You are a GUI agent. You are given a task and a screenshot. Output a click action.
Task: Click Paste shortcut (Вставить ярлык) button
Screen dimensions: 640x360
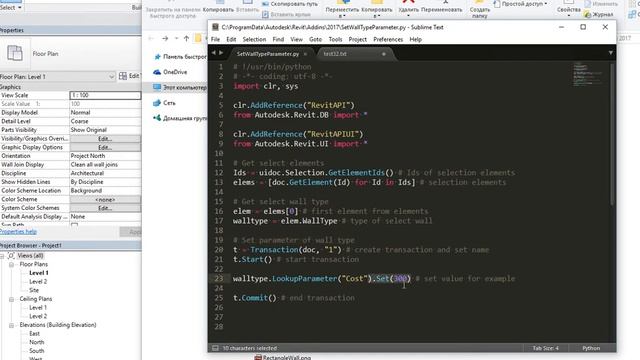point(286,14)
